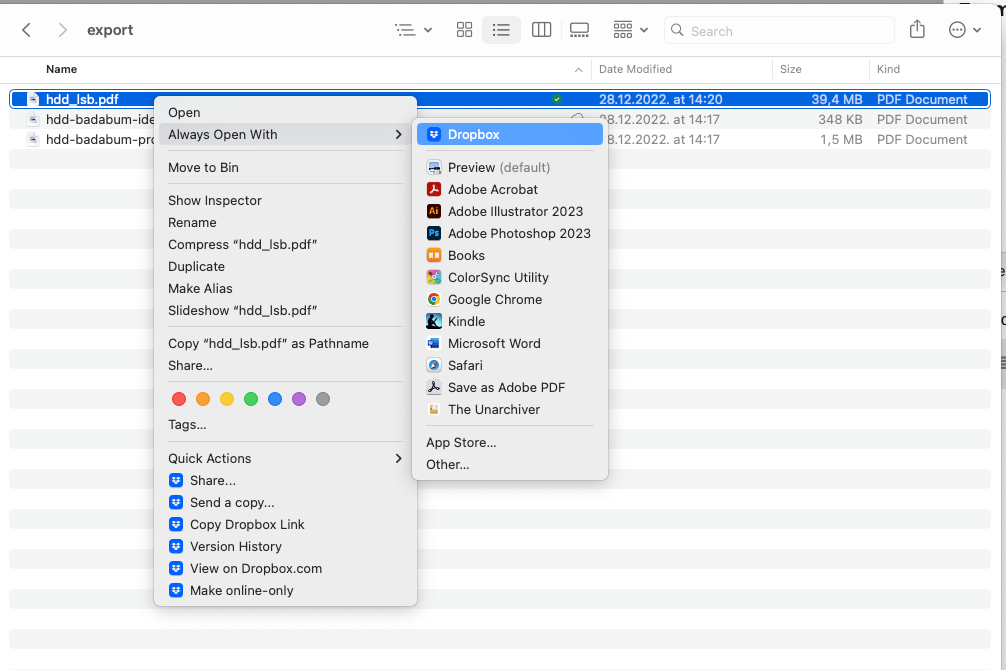Viewport: 1006px width, 670px height.
Task: Sort files by the Size column header
Action: (791, 69)
